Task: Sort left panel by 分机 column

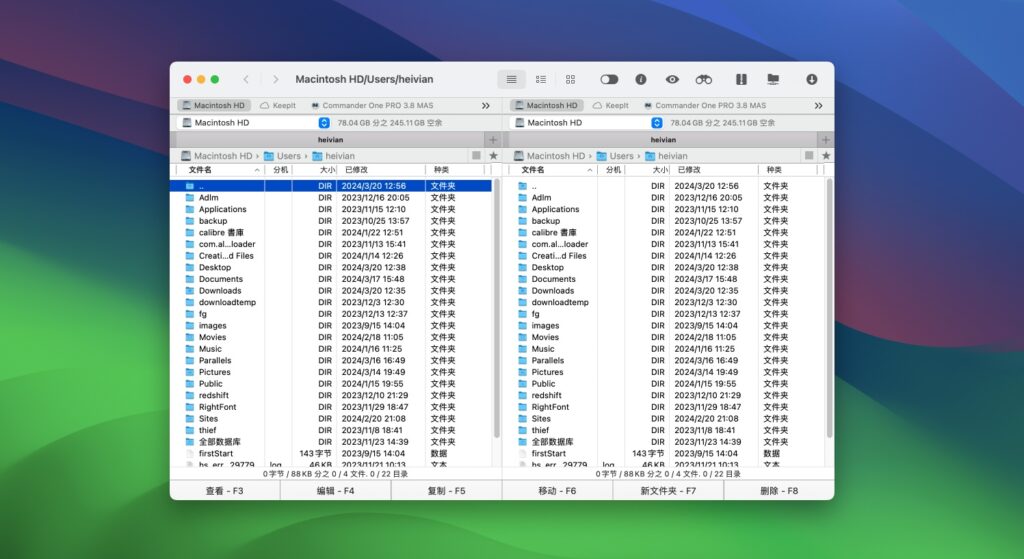Action: pyautogui.click(x=279, y=170)
